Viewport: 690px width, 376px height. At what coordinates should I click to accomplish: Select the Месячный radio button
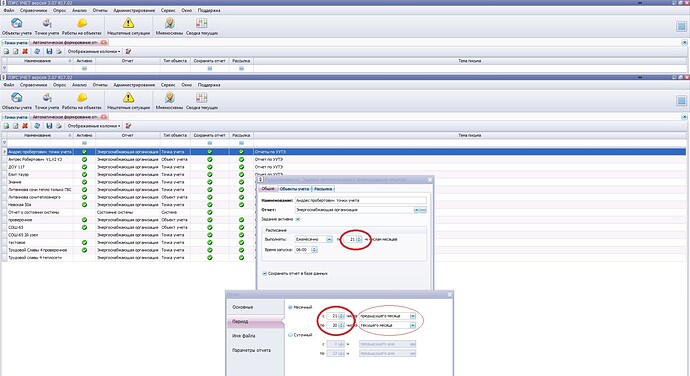290,307
